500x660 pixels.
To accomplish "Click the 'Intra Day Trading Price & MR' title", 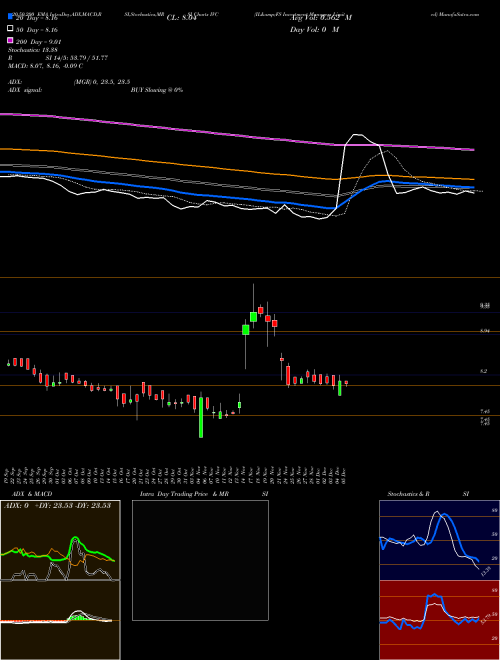I will [x=184, y=494].
